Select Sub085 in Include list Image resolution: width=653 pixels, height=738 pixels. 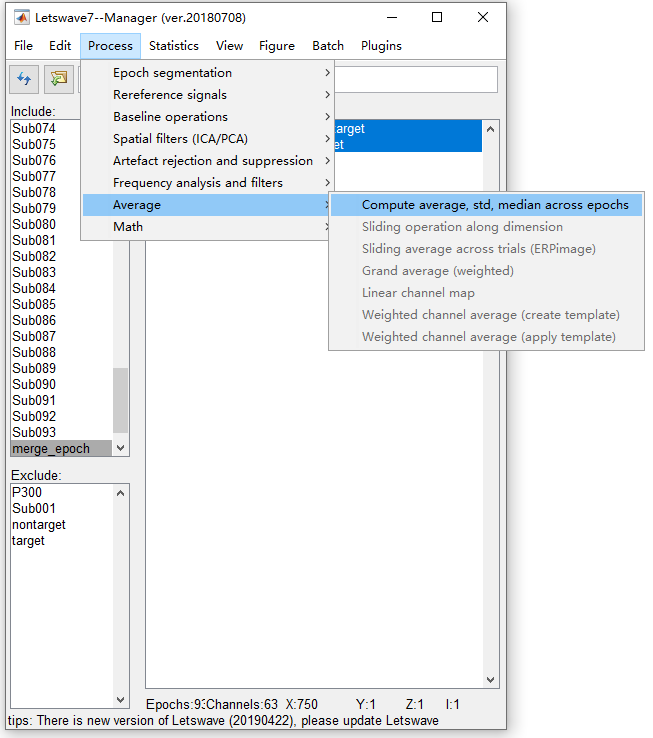pos(62,305)
